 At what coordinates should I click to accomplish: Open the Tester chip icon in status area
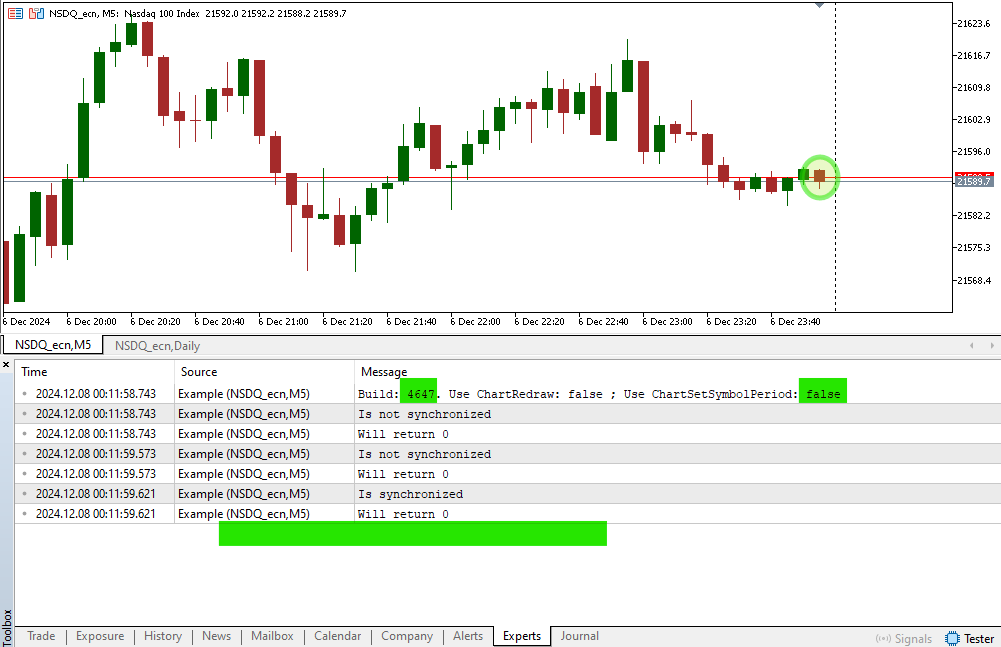[952, 638]
